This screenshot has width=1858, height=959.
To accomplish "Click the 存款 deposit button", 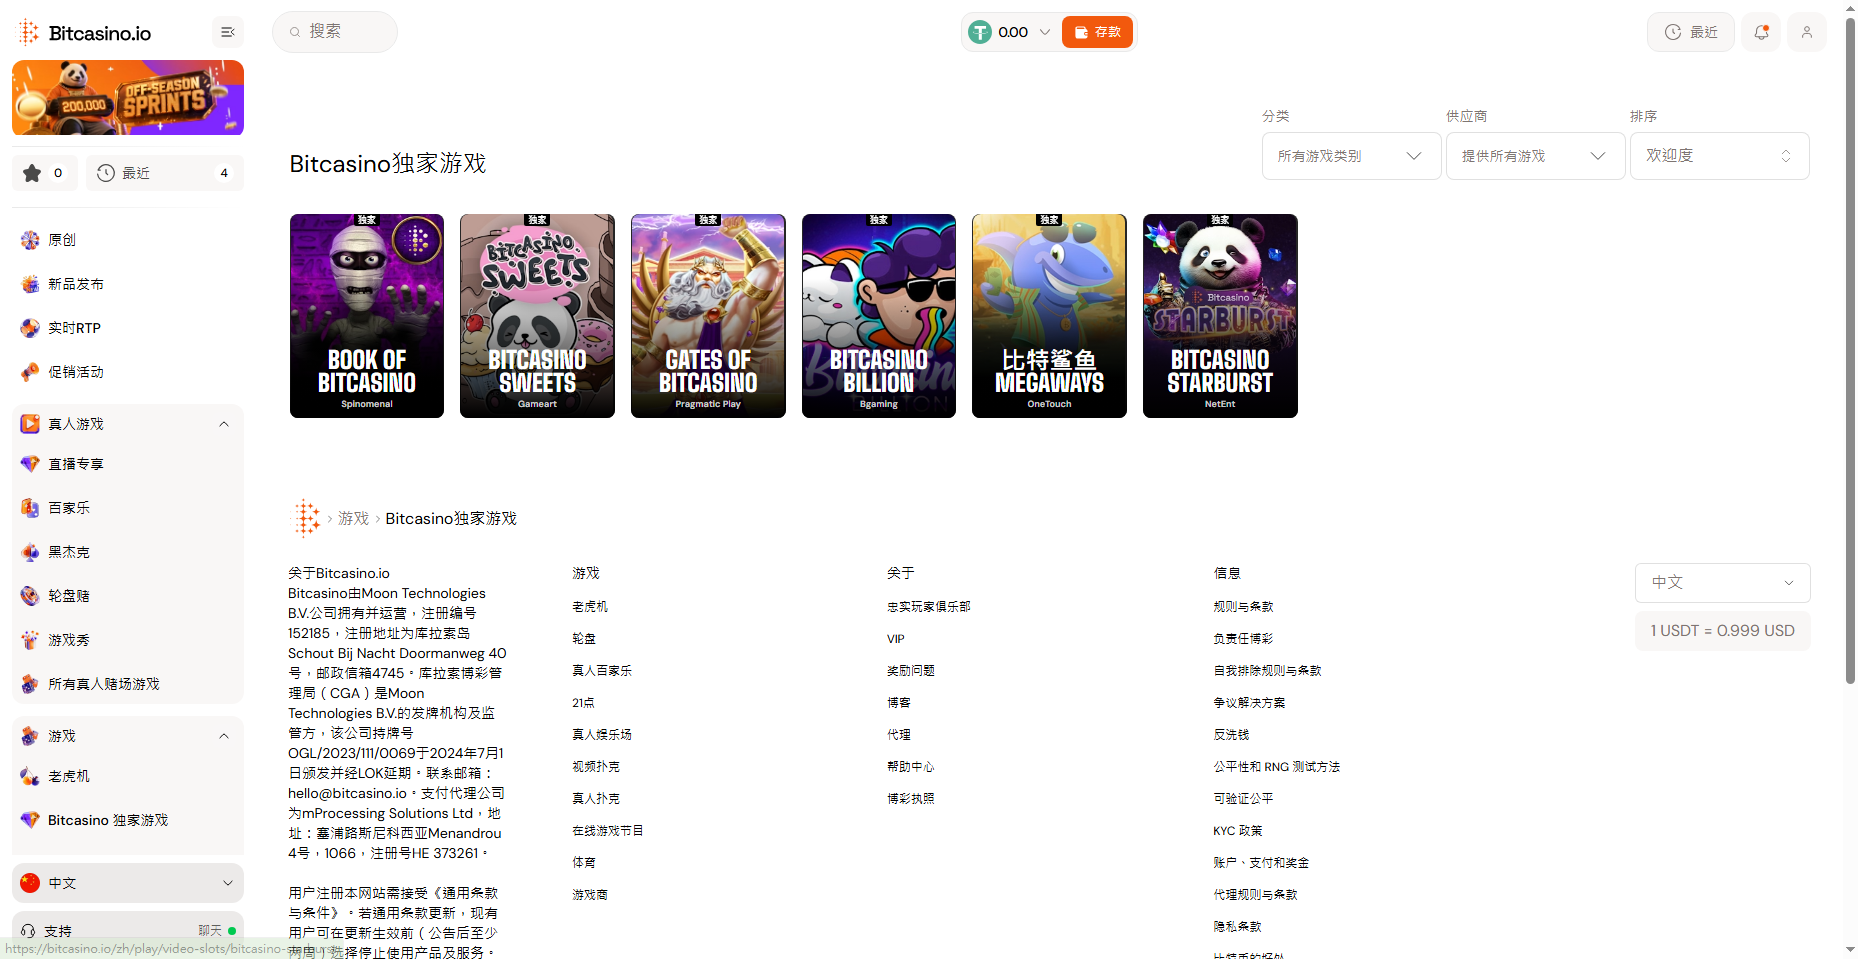I will (x=1097, y=32).
